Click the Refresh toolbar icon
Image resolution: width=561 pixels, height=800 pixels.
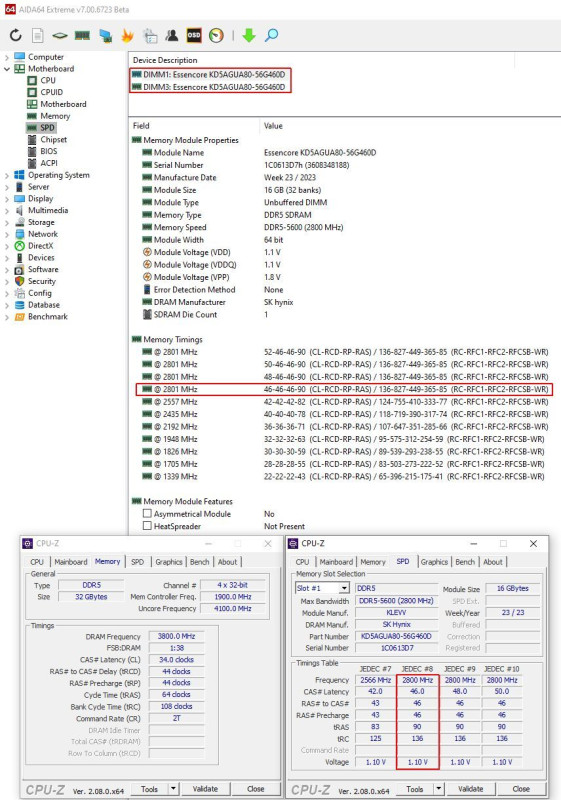pos(16,35)
